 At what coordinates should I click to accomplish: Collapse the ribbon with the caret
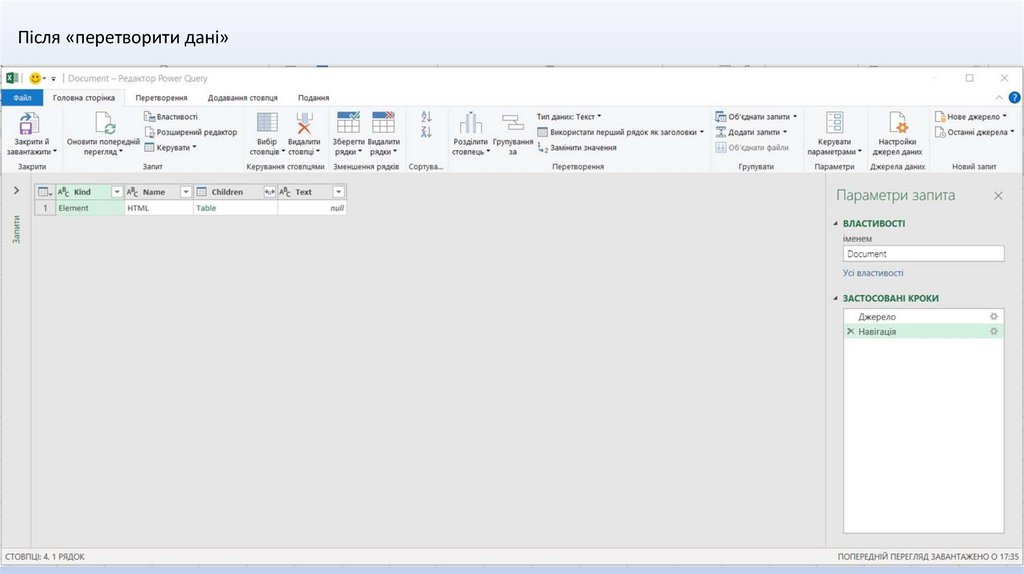pos(999,97)
